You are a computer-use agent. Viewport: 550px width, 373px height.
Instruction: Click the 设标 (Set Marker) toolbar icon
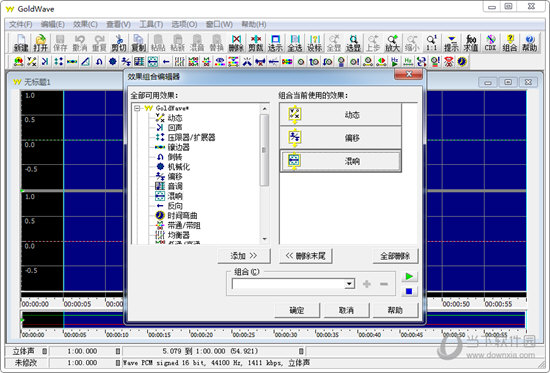click(x=315, y=43)
